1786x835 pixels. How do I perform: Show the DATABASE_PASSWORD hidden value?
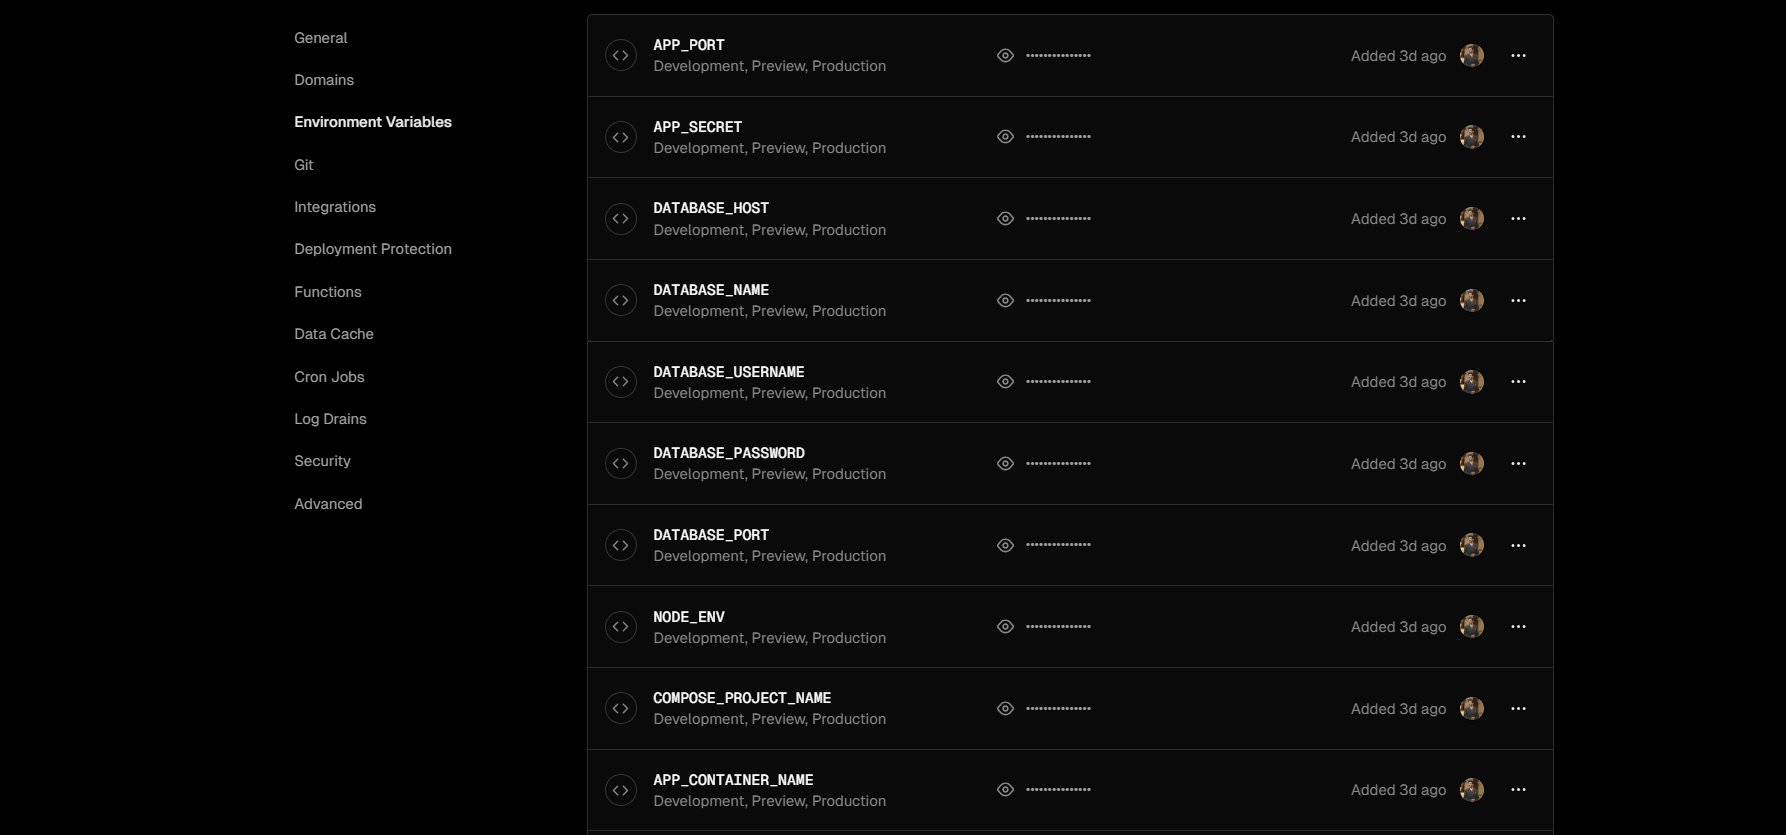pyautogui.click(x=1005, y=464)
